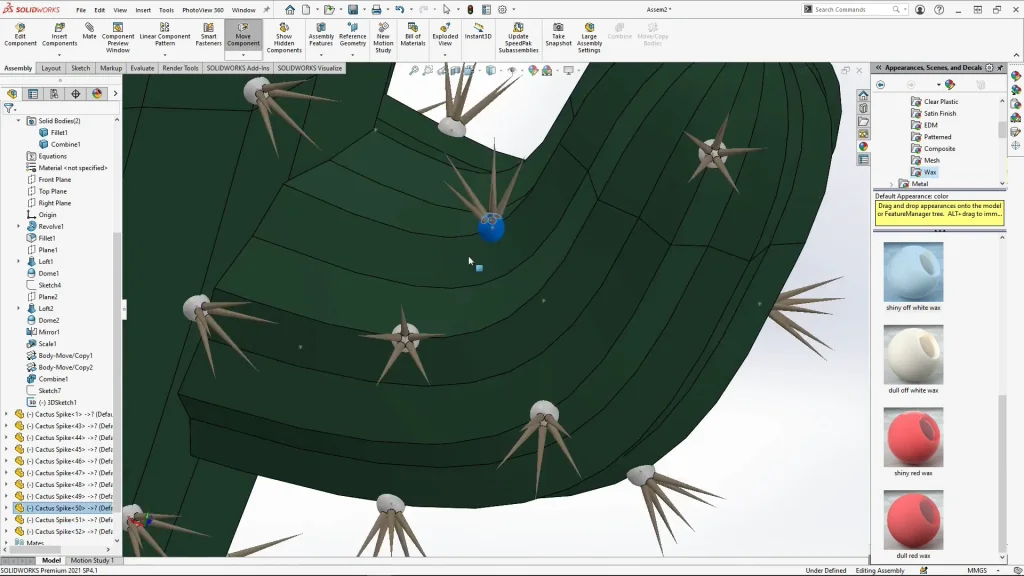Open the Bill of Materials tool
The width and height of the screenshot is (1024, 576).
(413, 31)
